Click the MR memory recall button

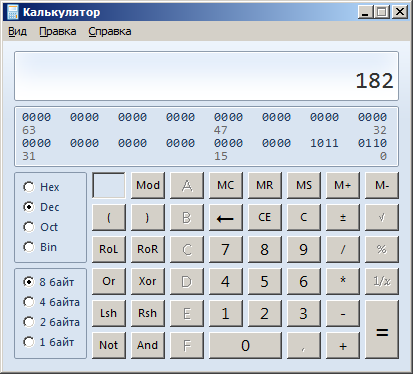(265, 185)
